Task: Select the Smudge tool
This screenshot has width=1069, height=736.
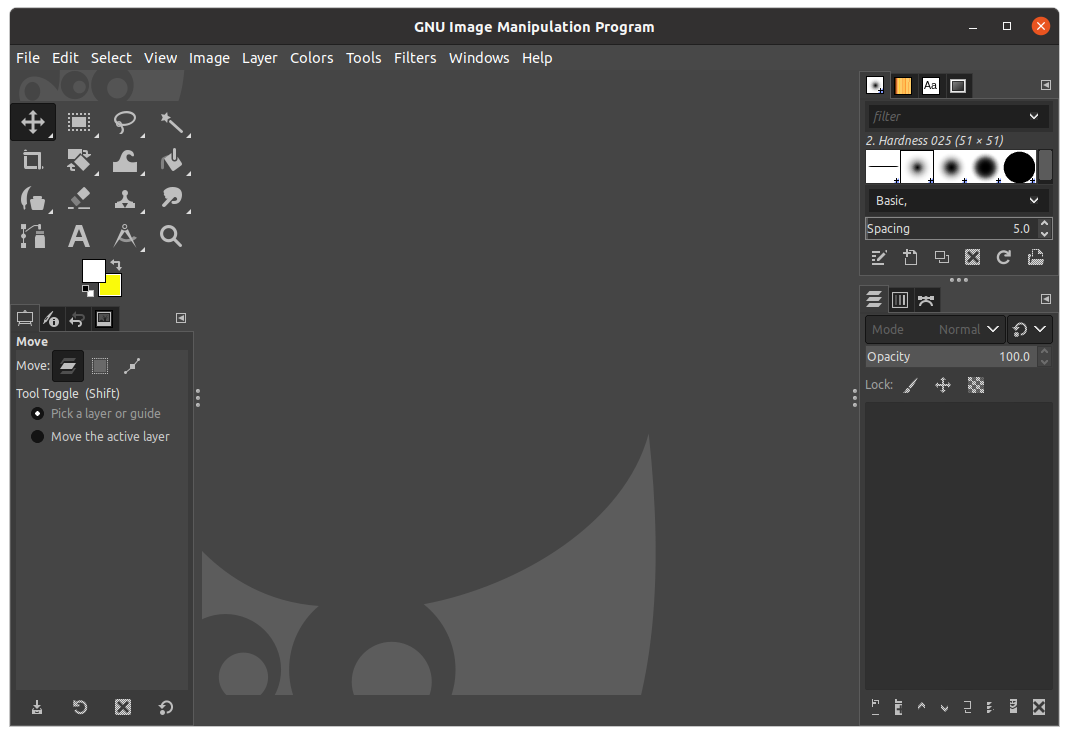Action: [x=171, y=199]
